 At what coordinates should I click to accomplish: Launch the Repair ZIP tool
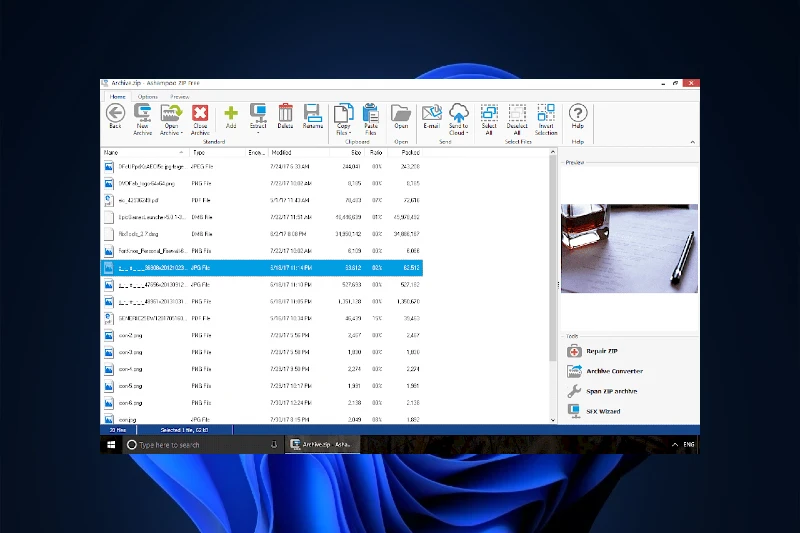coord(592,351)
